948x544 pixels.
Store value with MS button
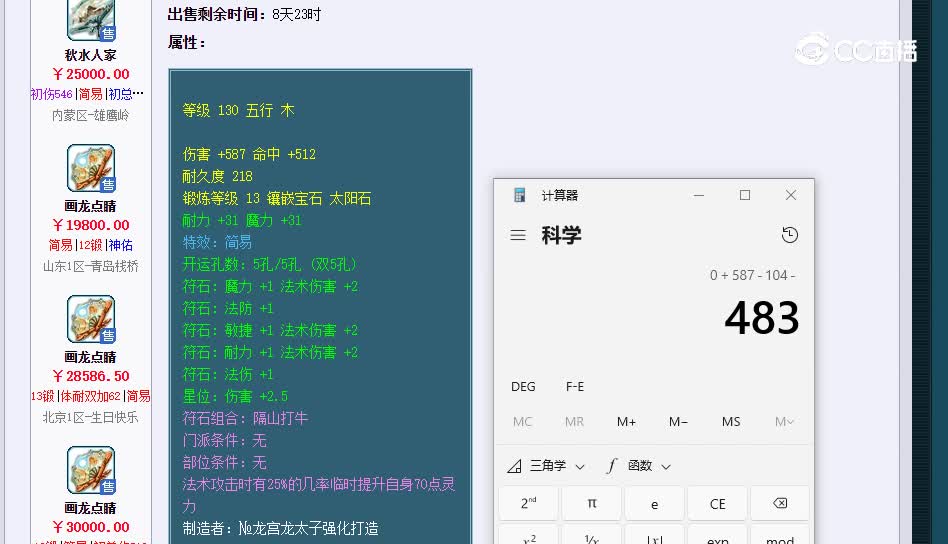731,421
